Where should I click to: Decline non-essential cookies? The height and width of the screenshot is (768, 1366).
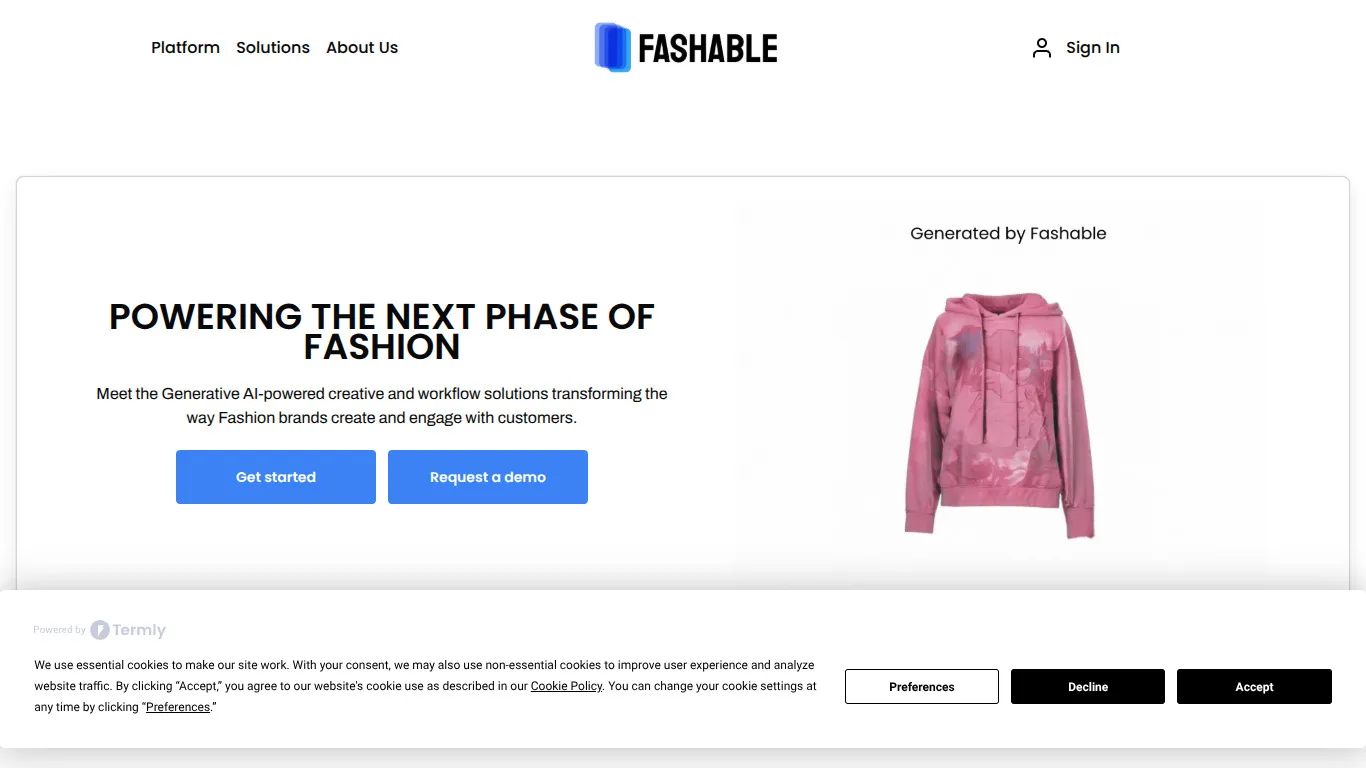[1087, 687]
